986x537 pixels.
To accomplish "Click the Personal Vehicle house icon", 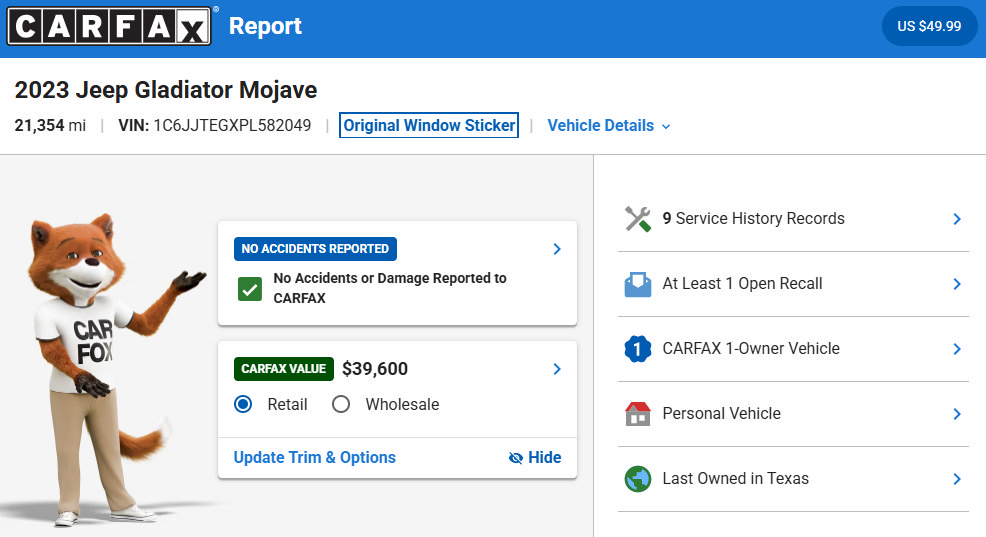I will [638, 414].
